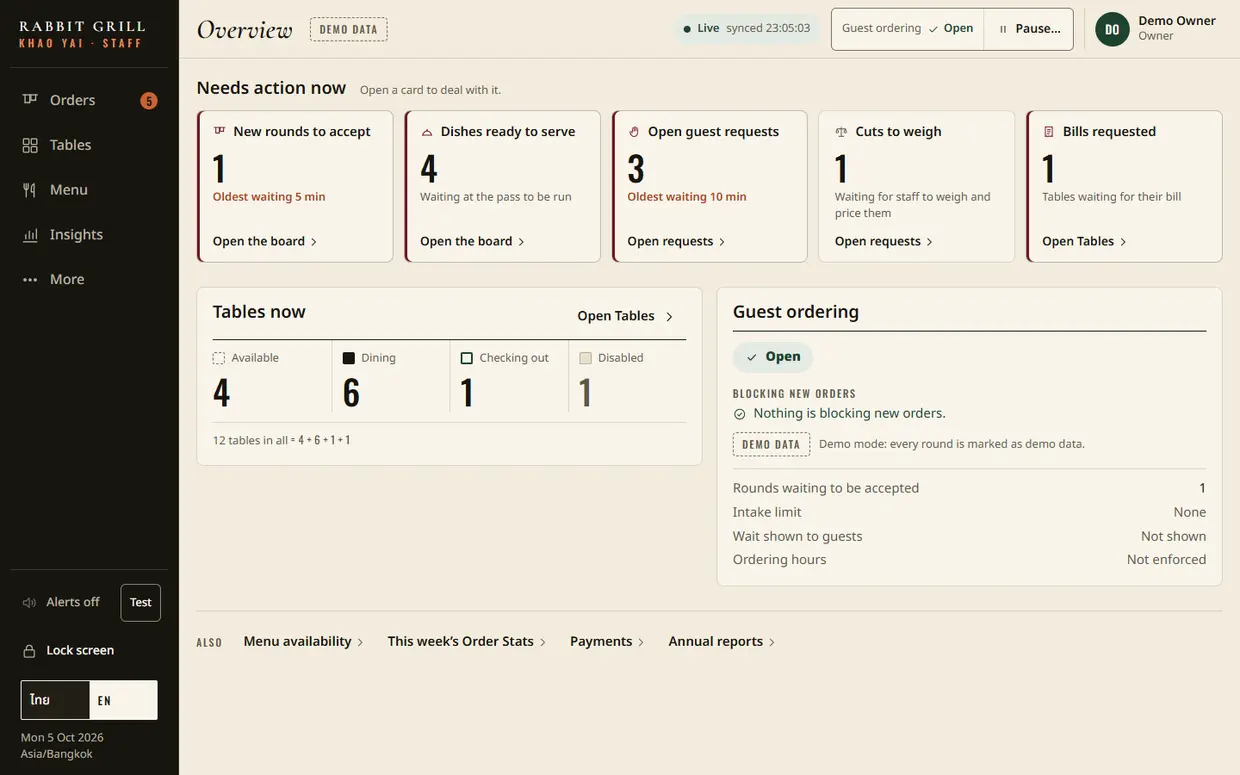Click the Dishes ready to serve cloche icon
Screen dimensions: 1240x775
tap(427, 132)
